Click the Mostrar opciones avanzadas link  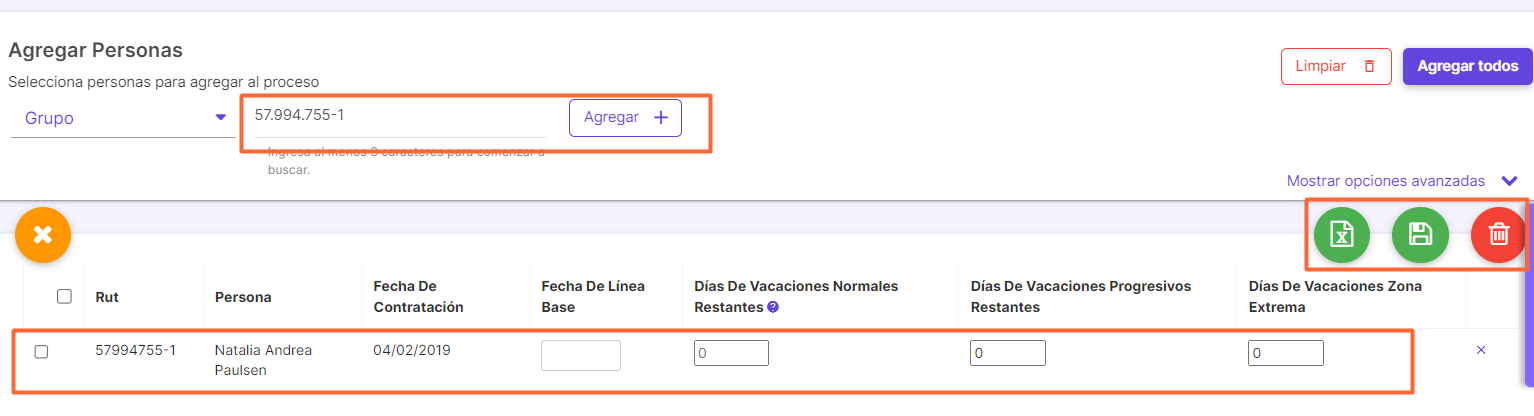click(x=1385, y=181)
